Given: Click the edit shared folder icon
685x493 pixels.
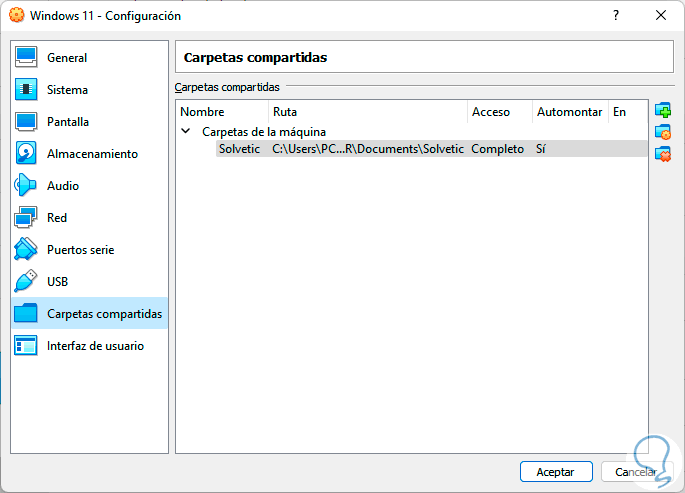Looking at the screenshot, I should 662,132.
